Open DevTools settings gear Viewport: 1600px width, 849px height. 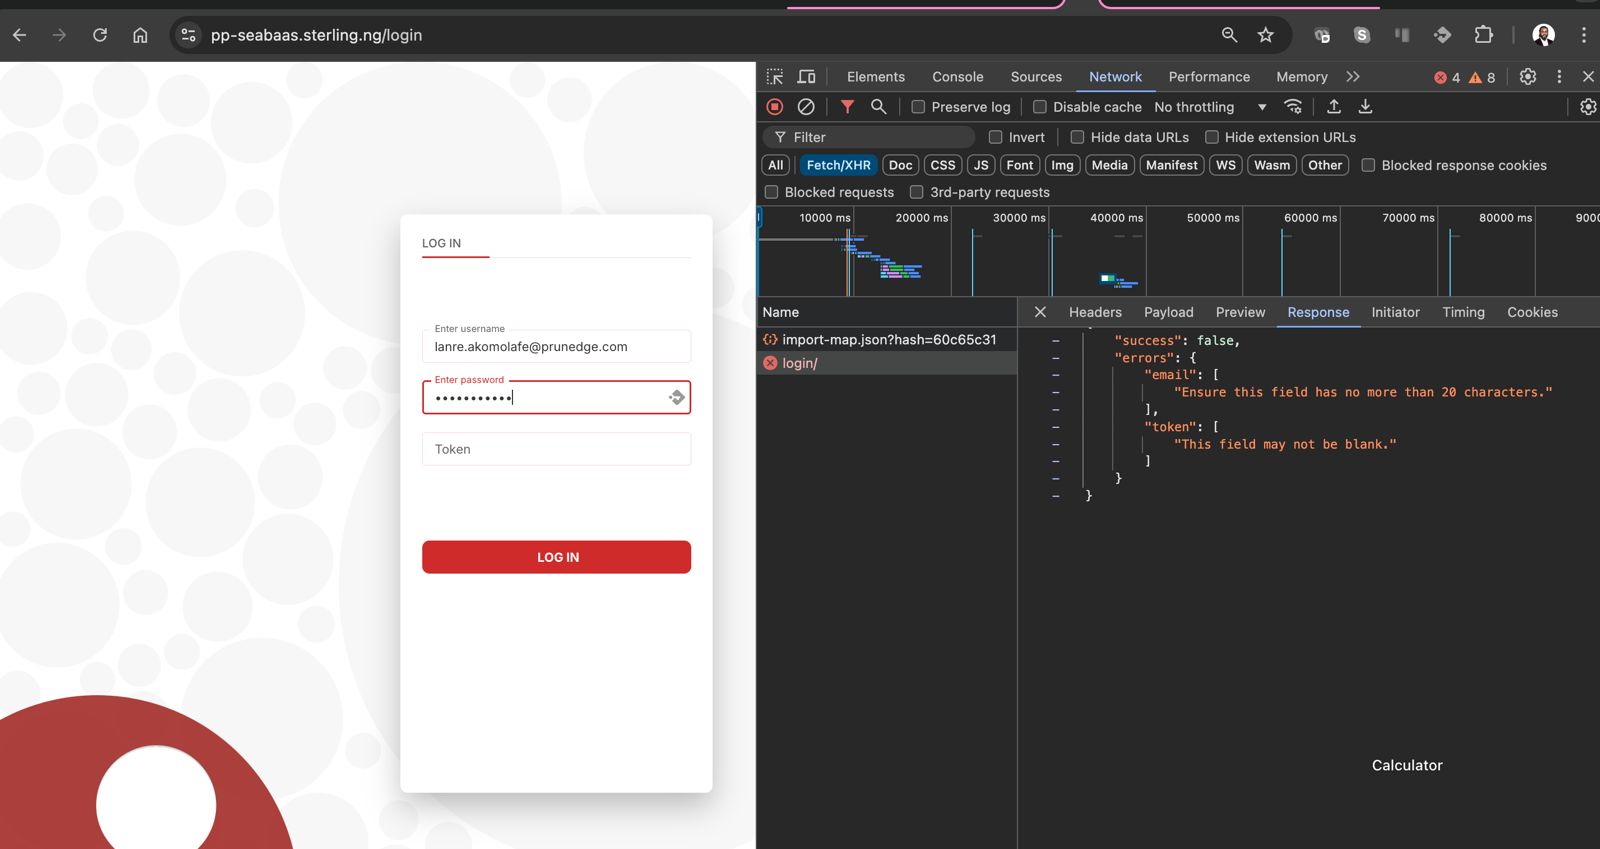point(1528,77)
